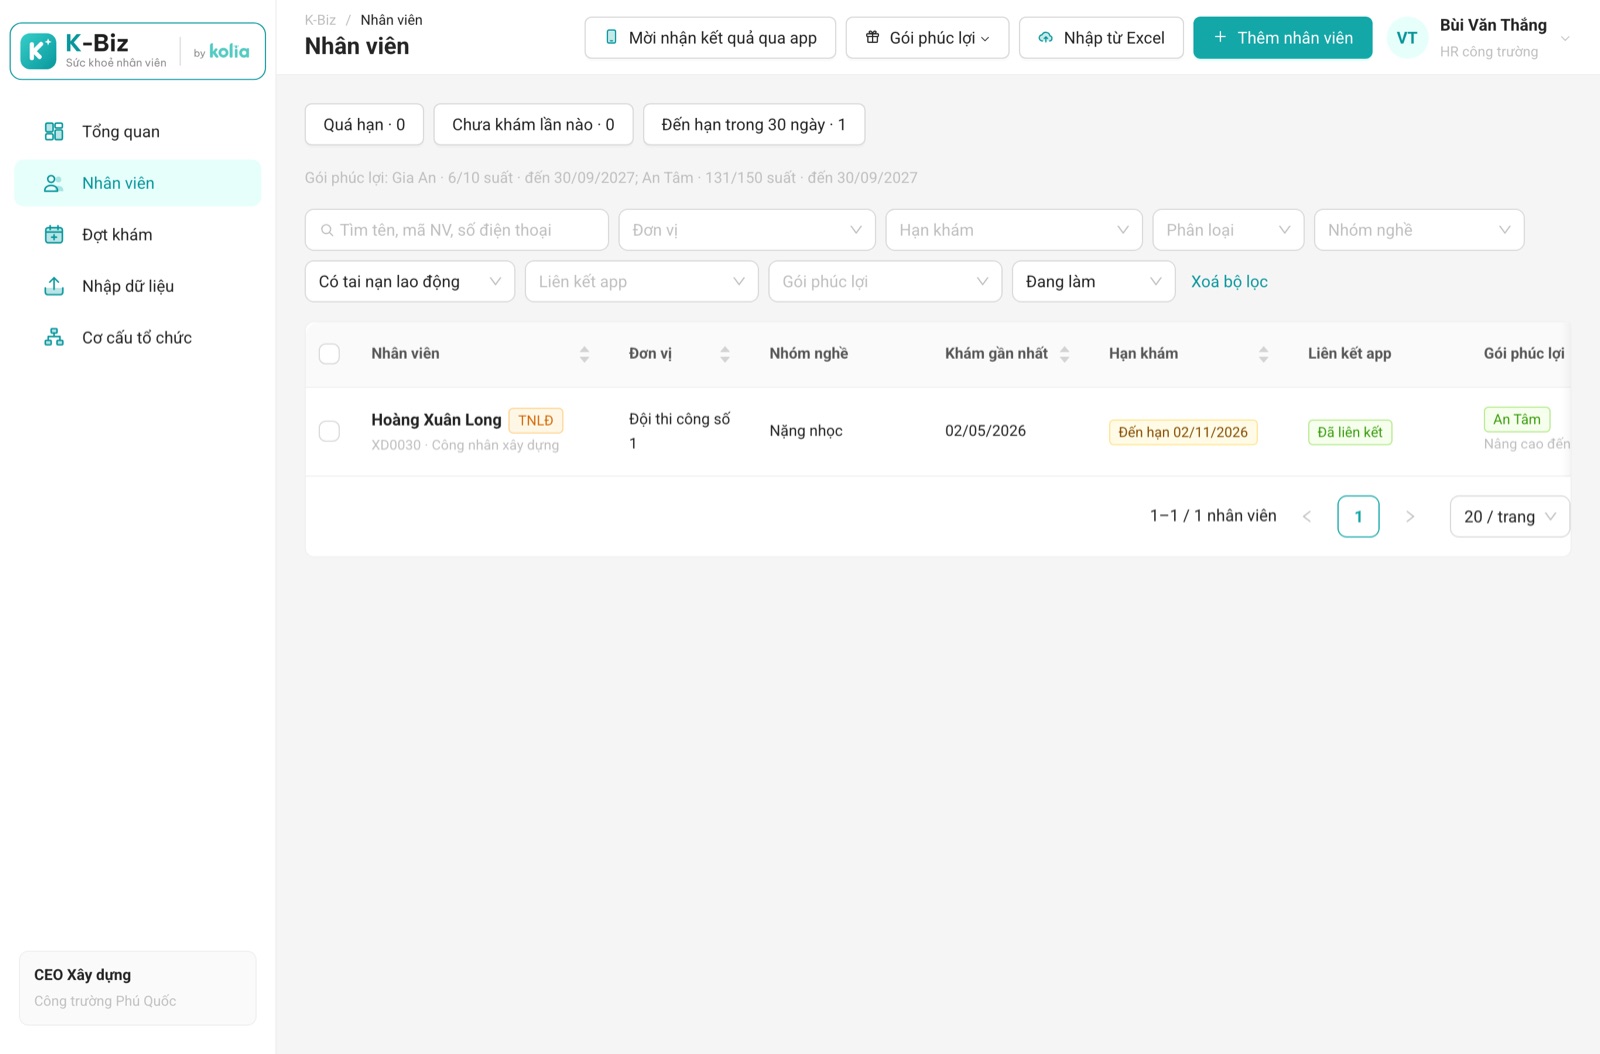
Task: Expand the Bùi Văn Thắng account menu
Action: pyautogui.click(x=1565, y=39)
